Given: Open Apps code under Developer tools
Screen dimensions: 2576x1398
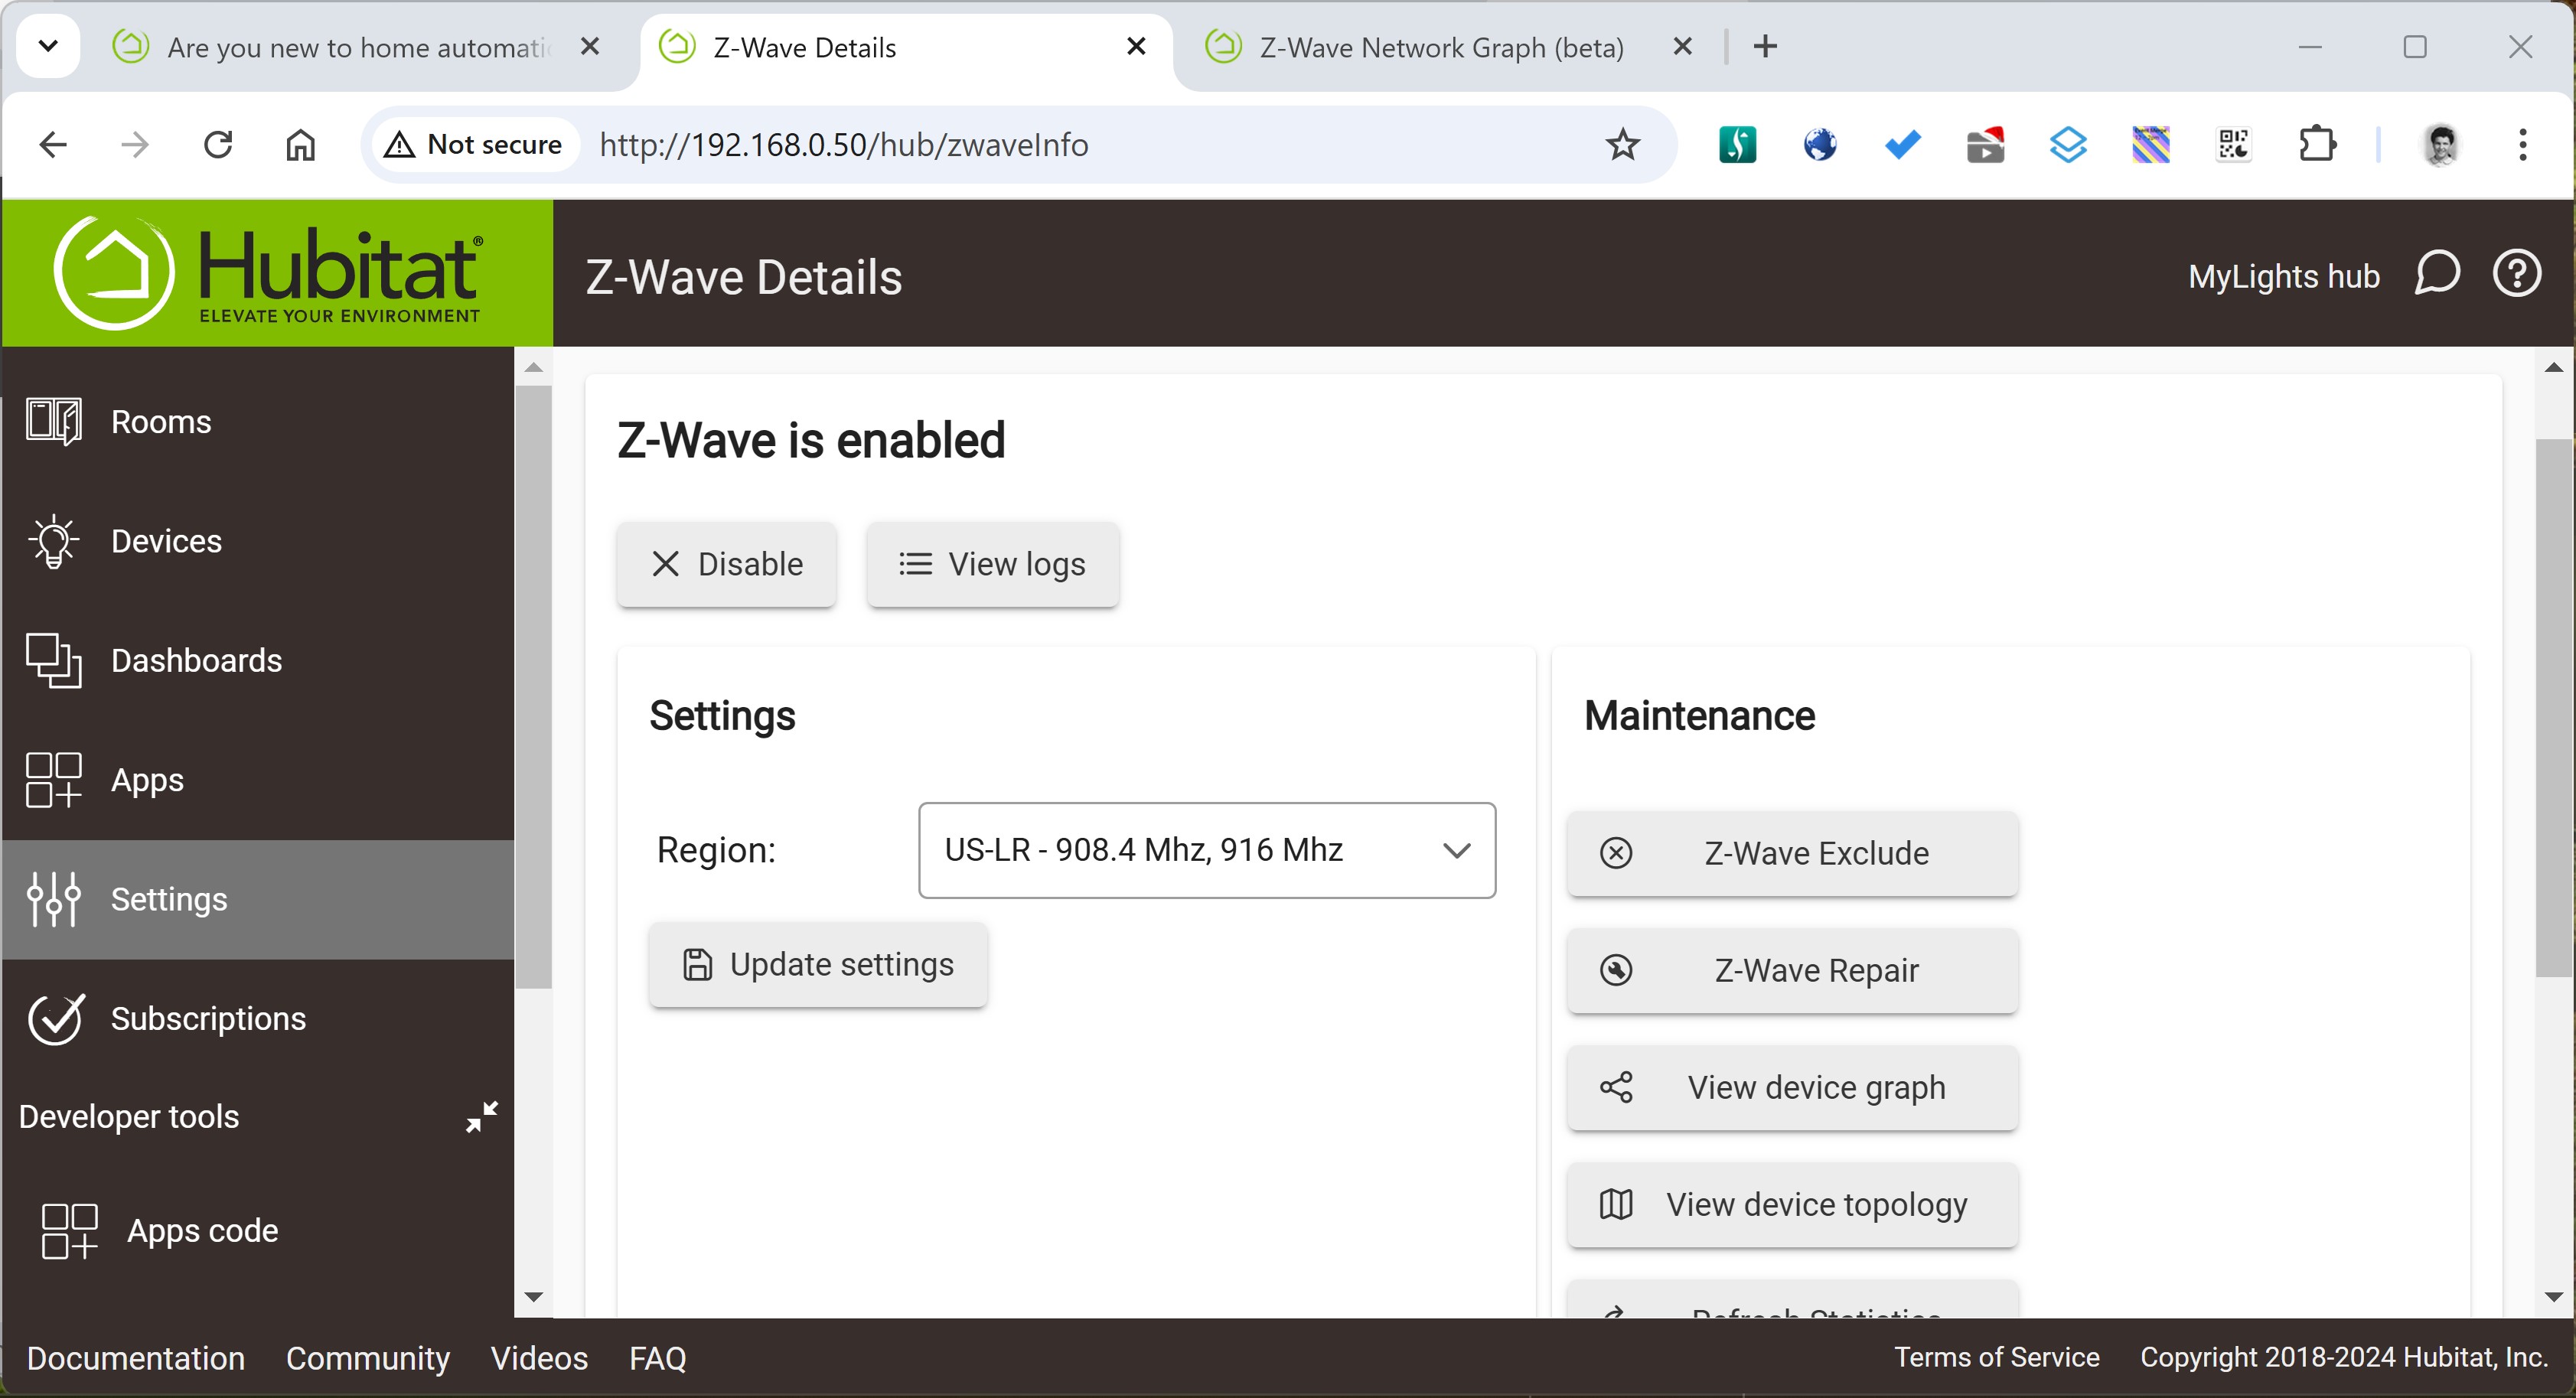Looking at the screenshot, I should coord(258,1231).
